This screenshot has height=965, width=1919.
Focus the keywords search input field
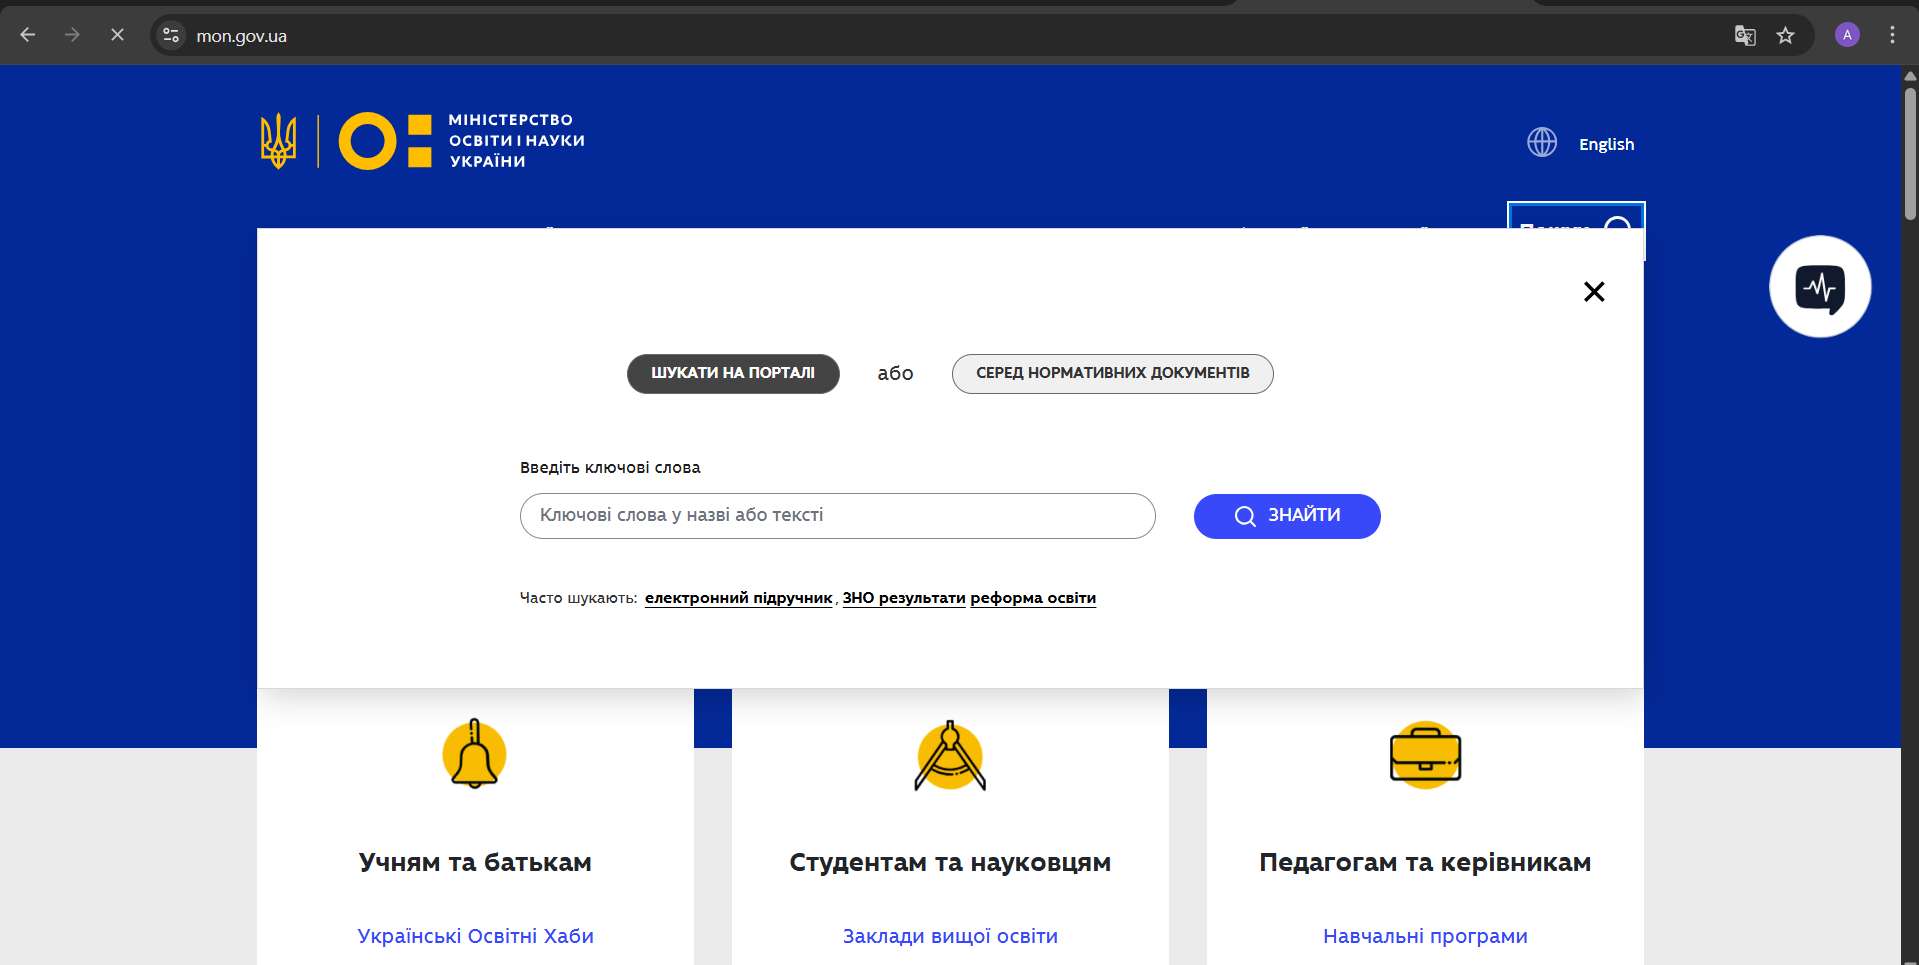pos(837,516)
